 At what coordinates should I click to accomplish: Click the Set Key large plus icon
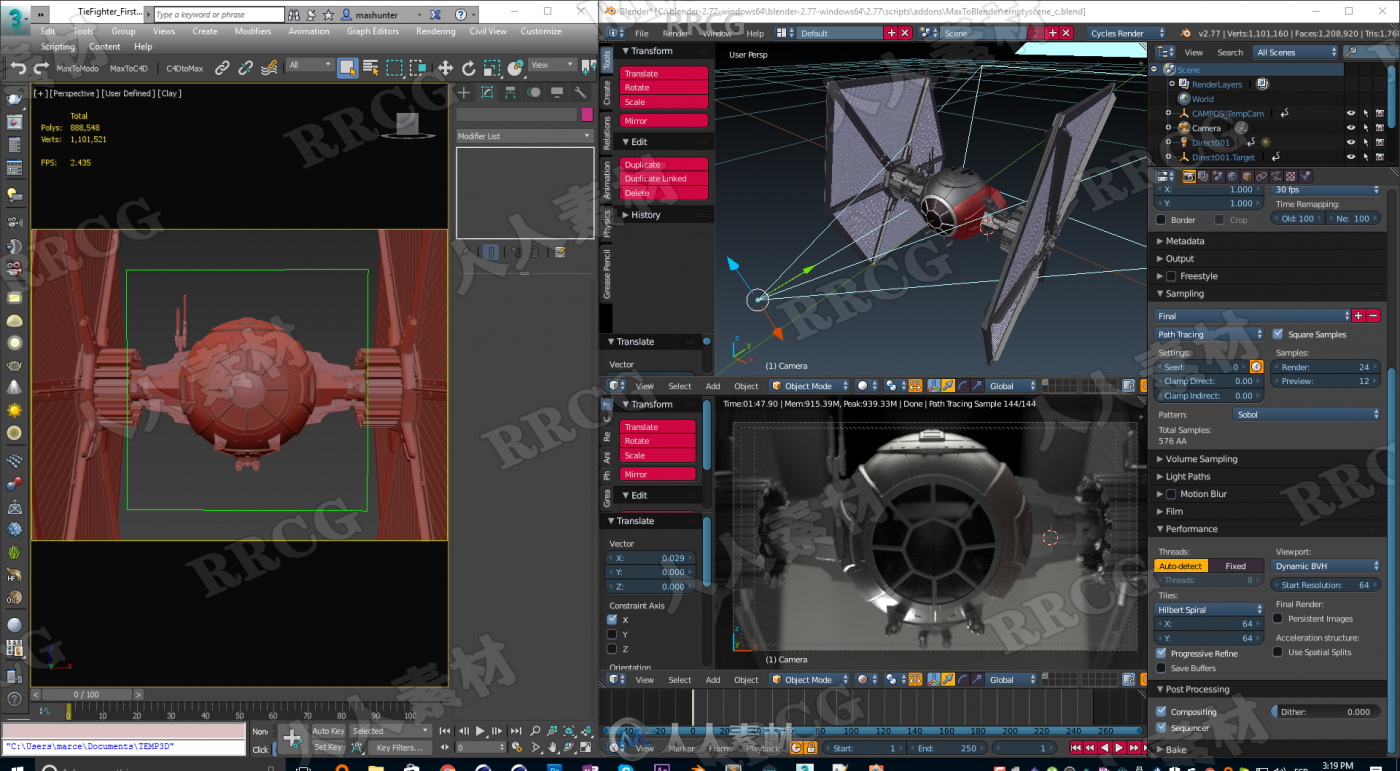[x=292, y=739]
